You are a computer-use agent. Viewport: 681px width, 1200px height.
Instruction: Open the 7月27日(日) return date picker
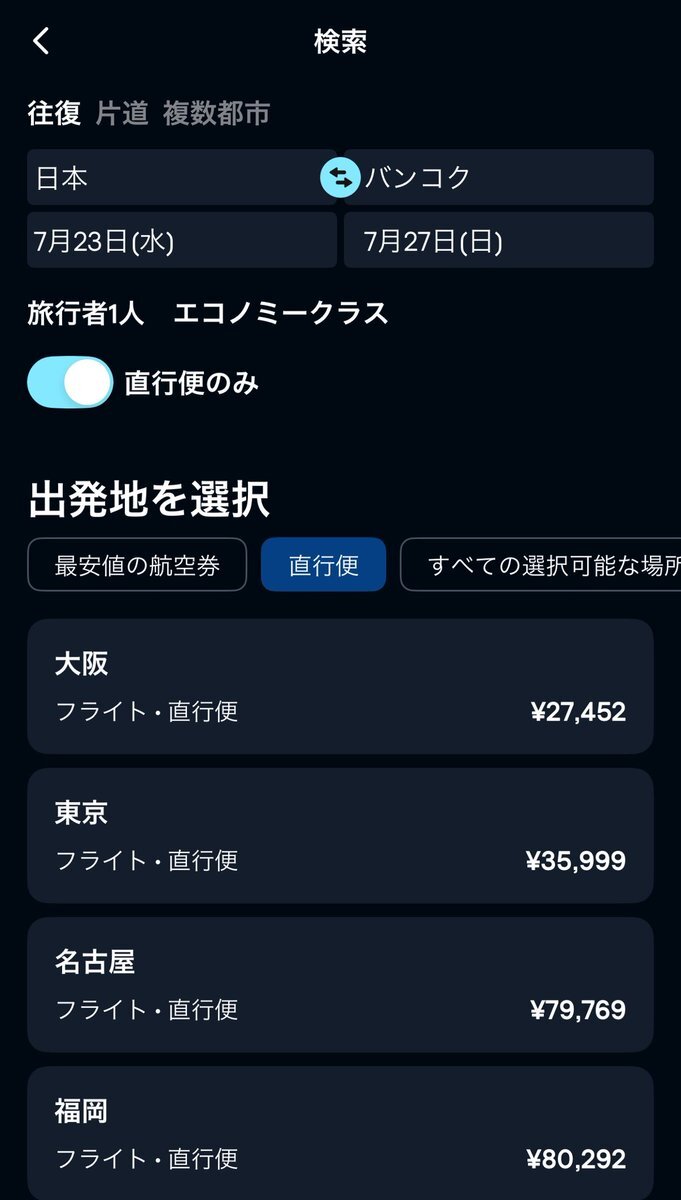[x=499, y=240]
